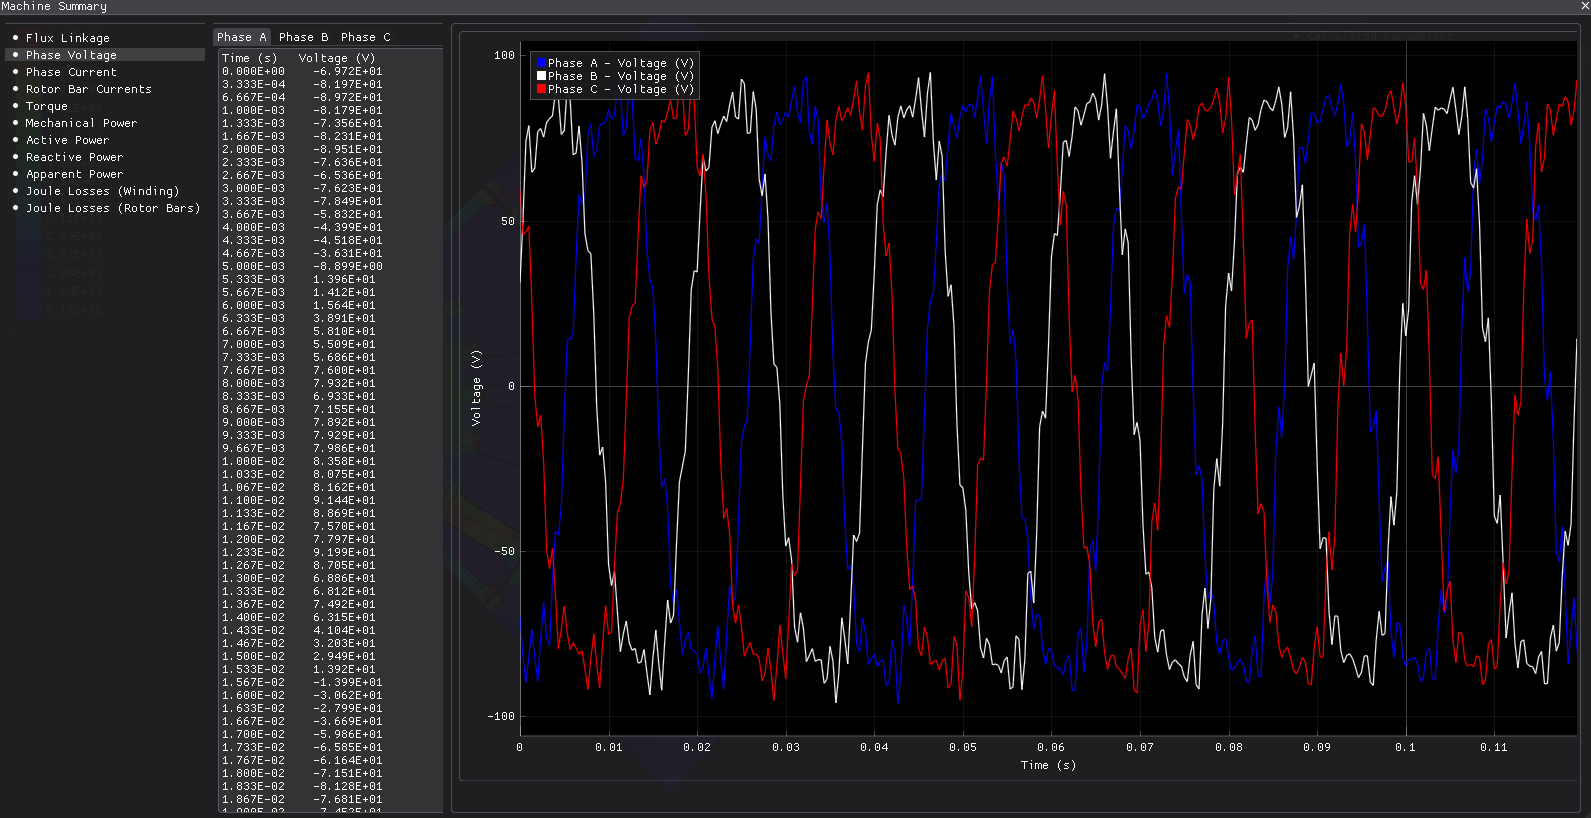Click voltage value 9.199E+01
This screenshot has width=1591, height=818.
click(344, 552)
